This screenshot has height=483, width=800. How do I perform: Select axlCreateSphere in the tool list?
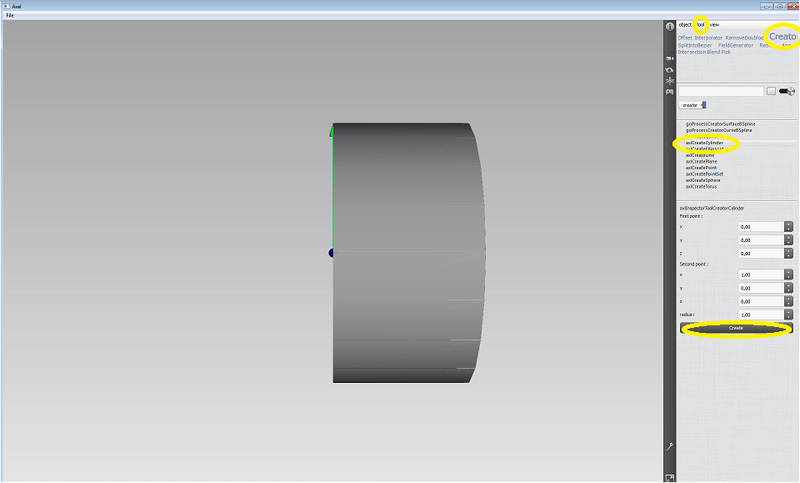point(703,180)
